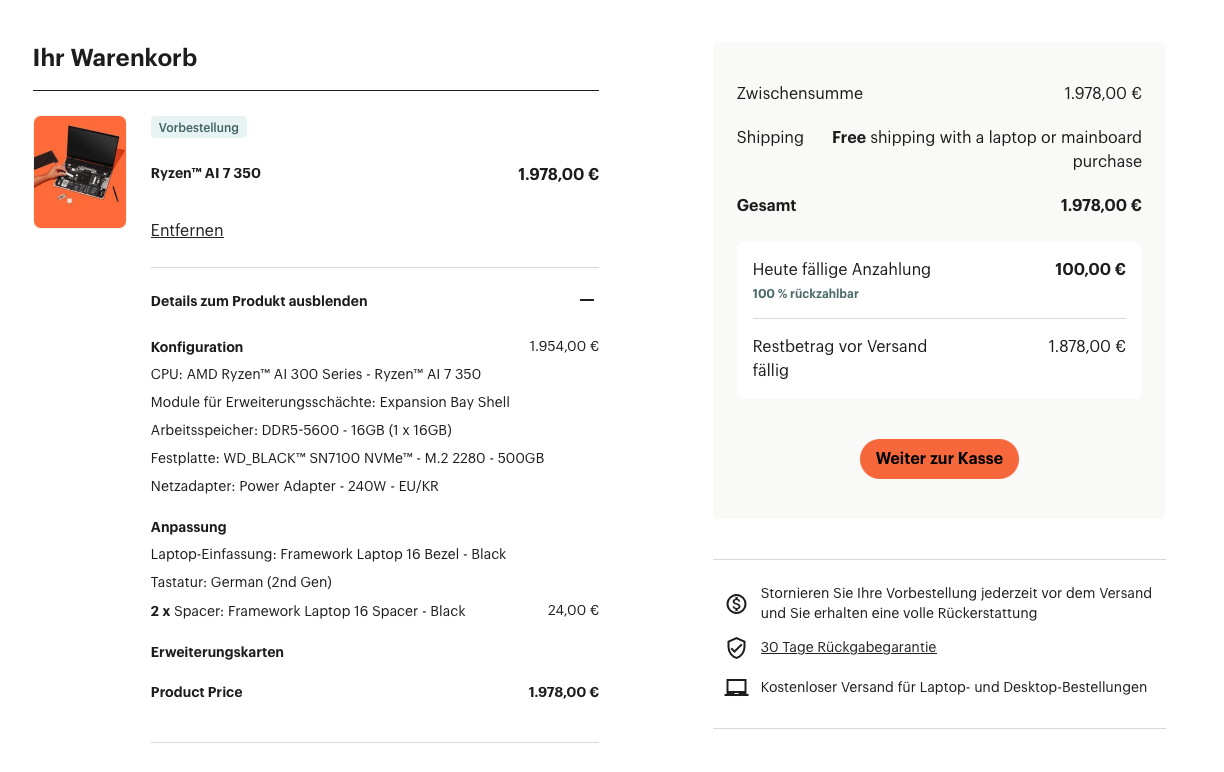1224x772 pixels.
Task: Click the laptop free-shipping icon
Action: 736,688
